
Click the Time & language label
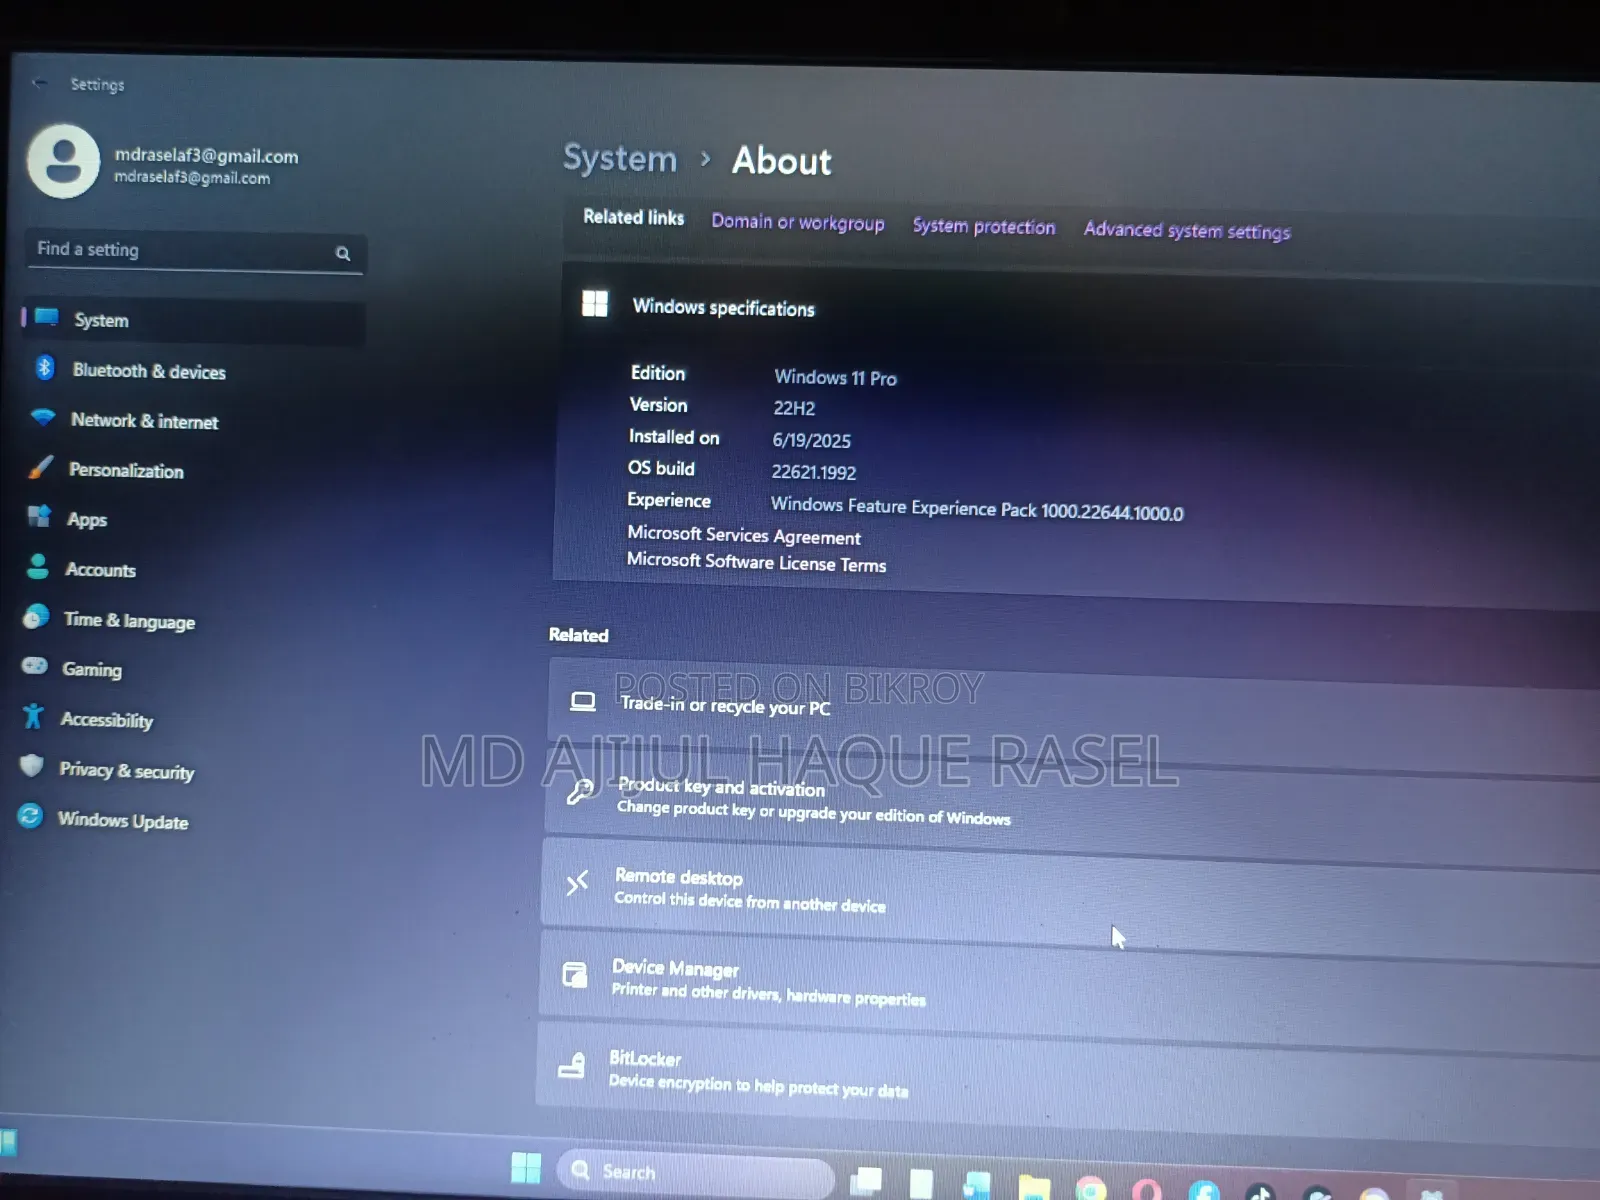130,620
